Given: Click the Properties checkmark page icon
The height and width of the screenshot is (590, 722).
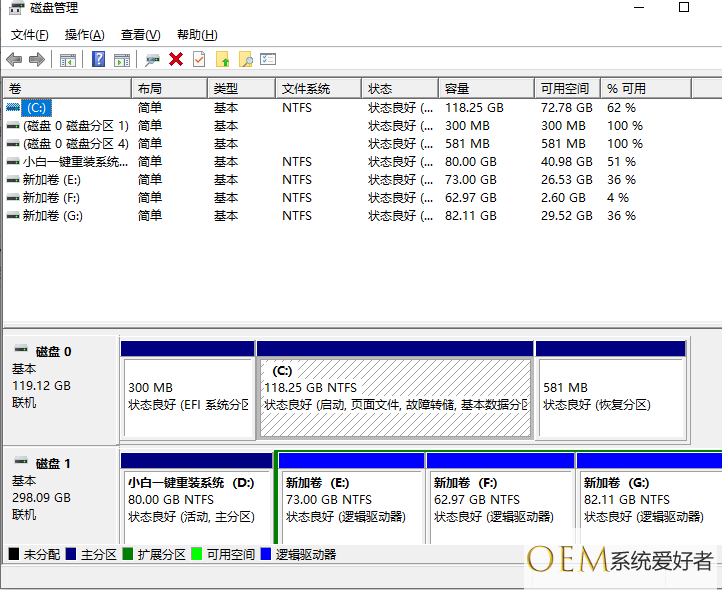Looking at the screenshot, I should [x=199, y=60].
